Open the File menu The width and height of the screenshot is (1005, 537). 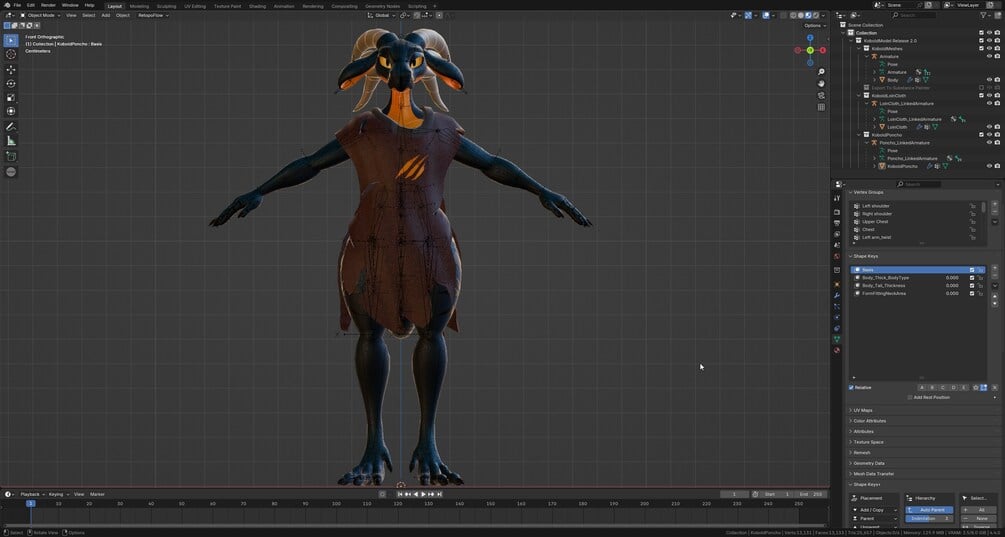(x=17, y=5)
